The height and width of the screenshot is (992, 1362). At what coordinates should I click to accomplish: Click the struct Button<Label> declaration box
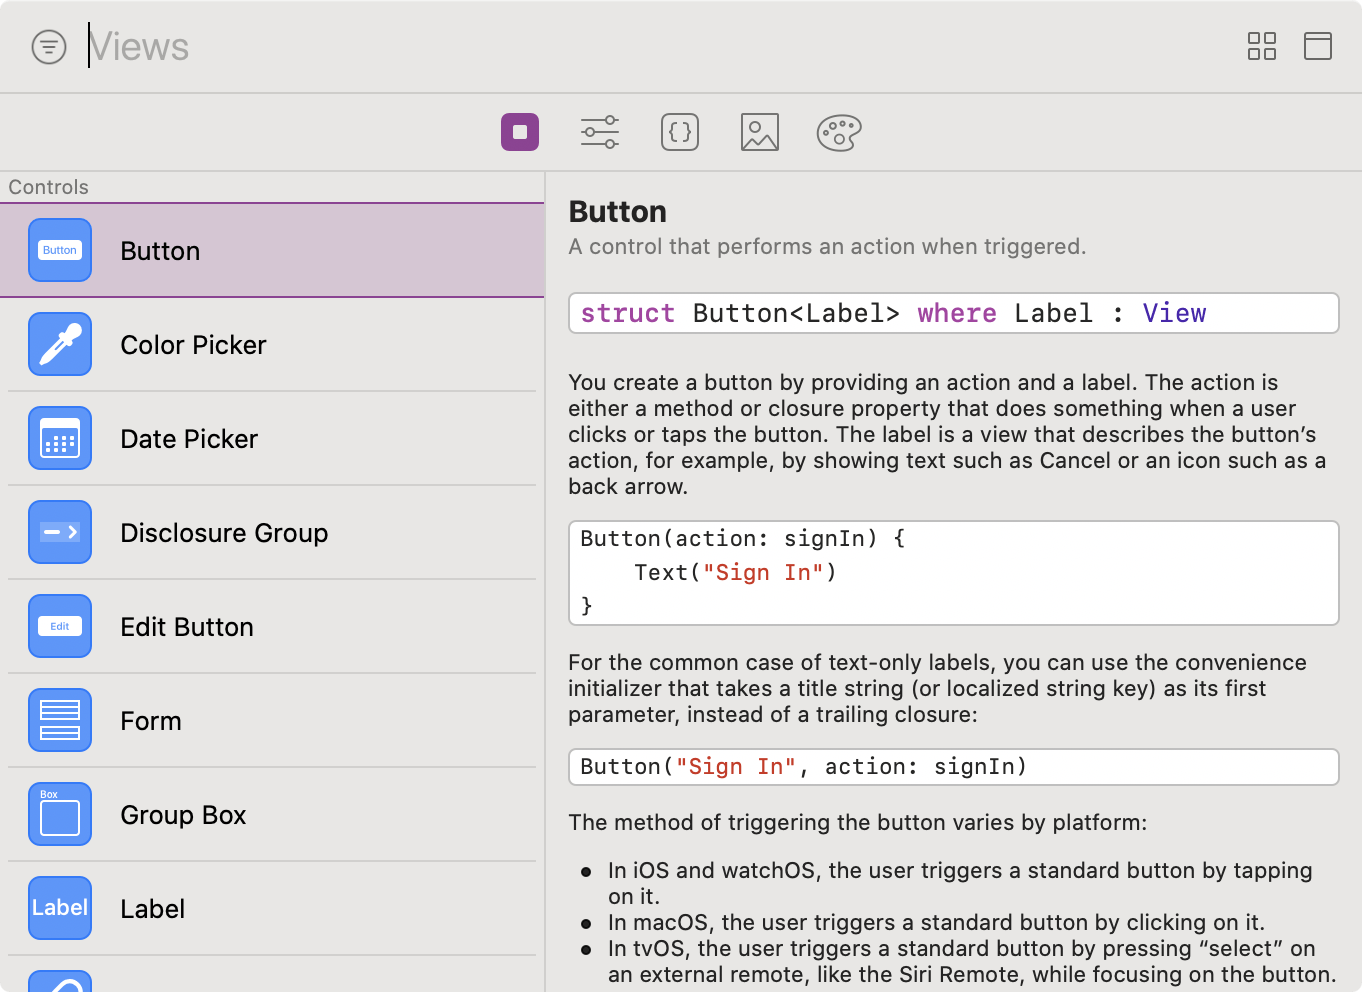(x=954, y=313)
